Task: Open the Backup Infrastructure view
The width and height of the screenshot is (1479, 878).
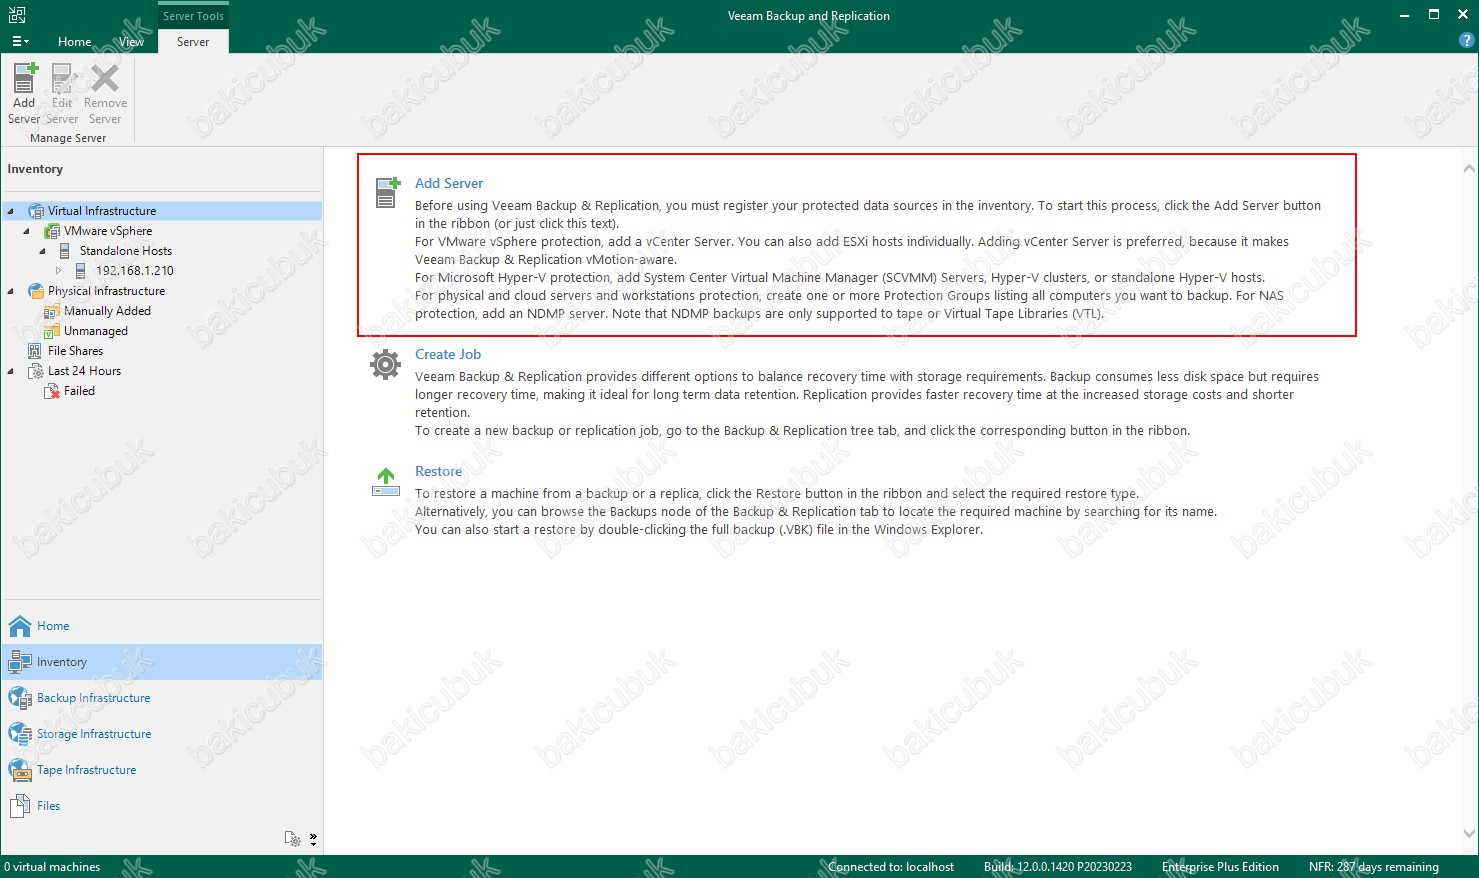Action: 162,698
